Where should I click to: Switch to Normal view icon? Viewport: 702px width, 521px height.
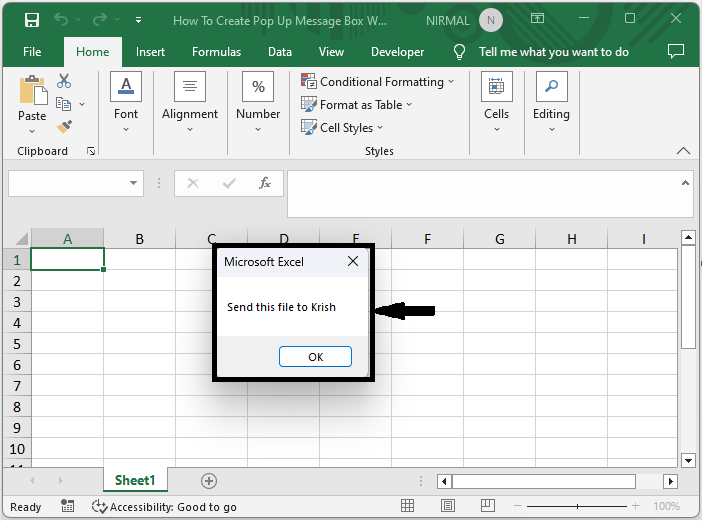click(x=407, y=506)
